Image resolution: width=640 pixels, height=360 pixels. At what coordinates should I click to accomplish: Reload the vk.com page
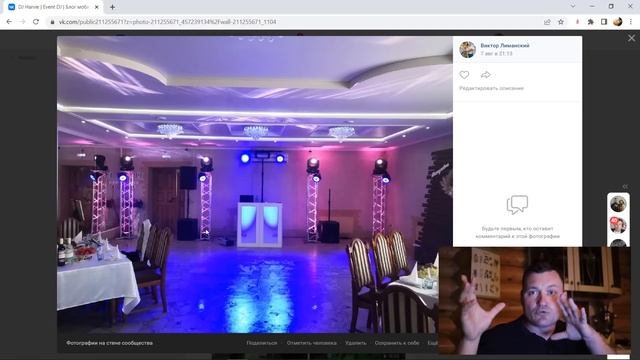coord(36,22)
